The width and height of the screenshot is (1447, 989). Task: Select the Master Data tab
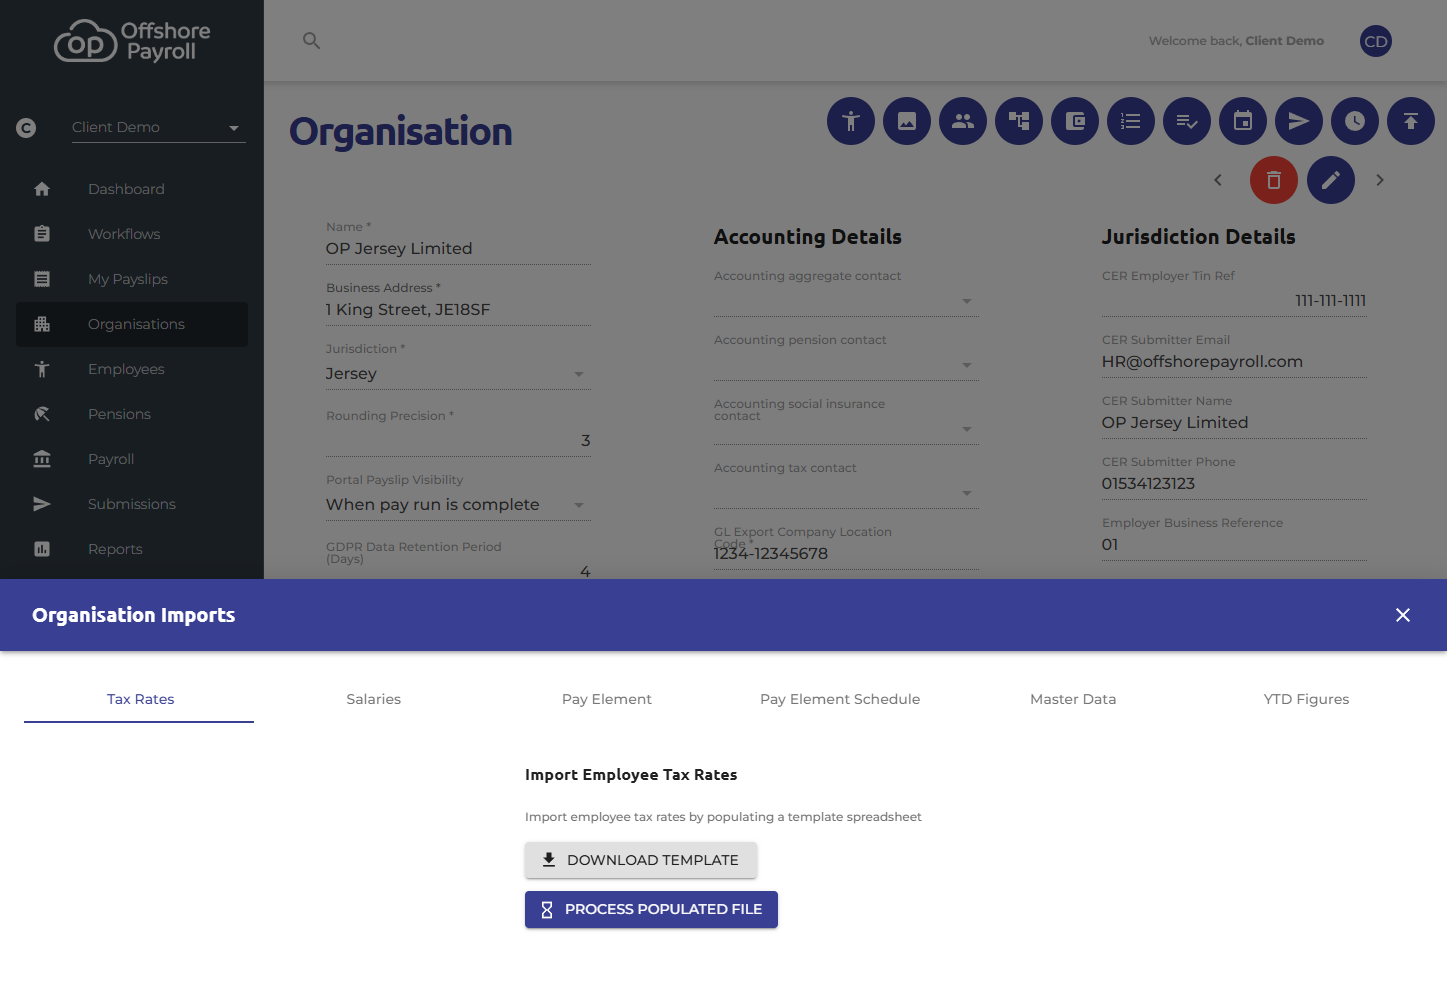coord(1073,699)
